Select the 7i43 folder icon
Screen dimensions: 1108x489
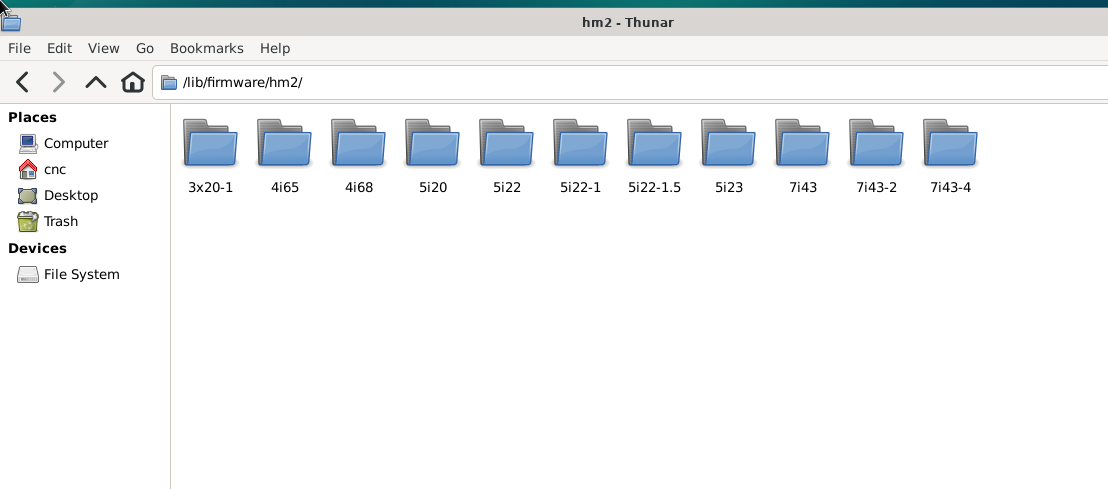(803, 142)
